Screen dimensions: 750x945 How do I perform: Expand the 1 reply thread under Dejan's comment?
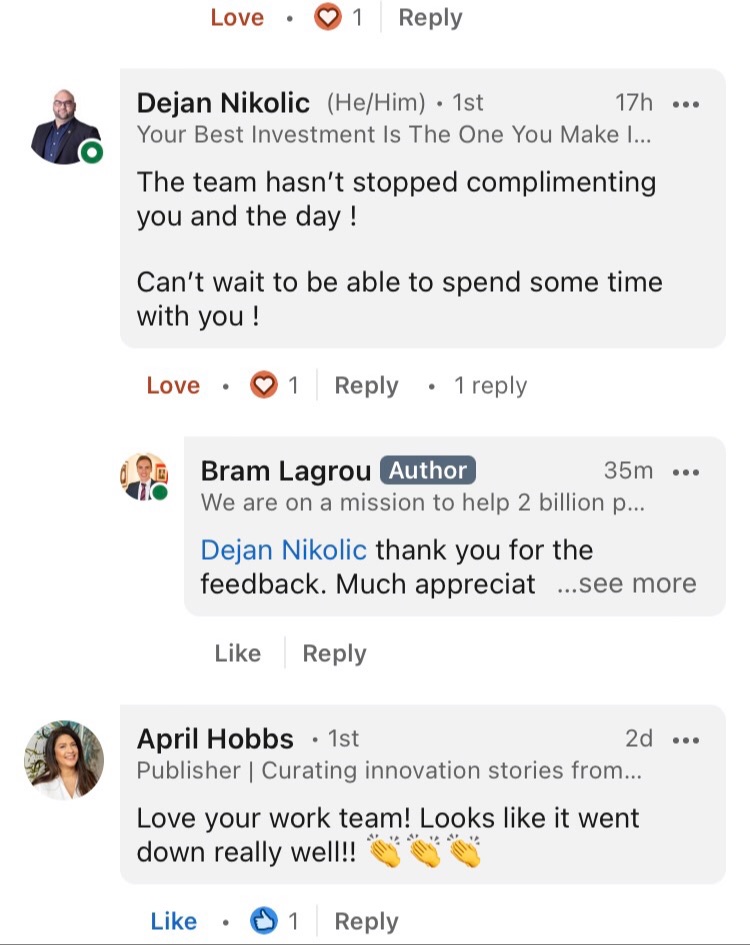point(490,386)
